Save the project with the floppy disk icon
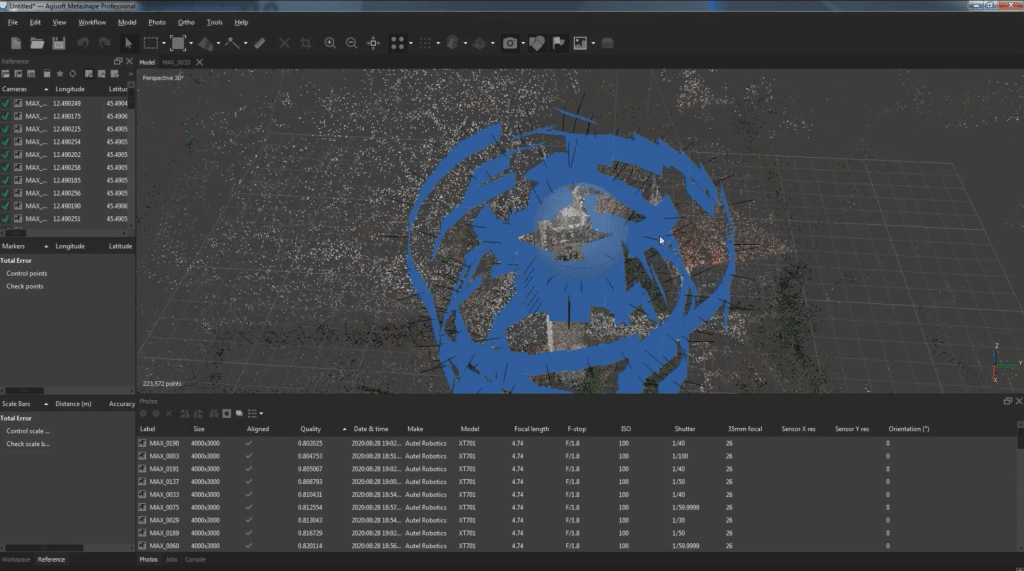 pos(59,43)
